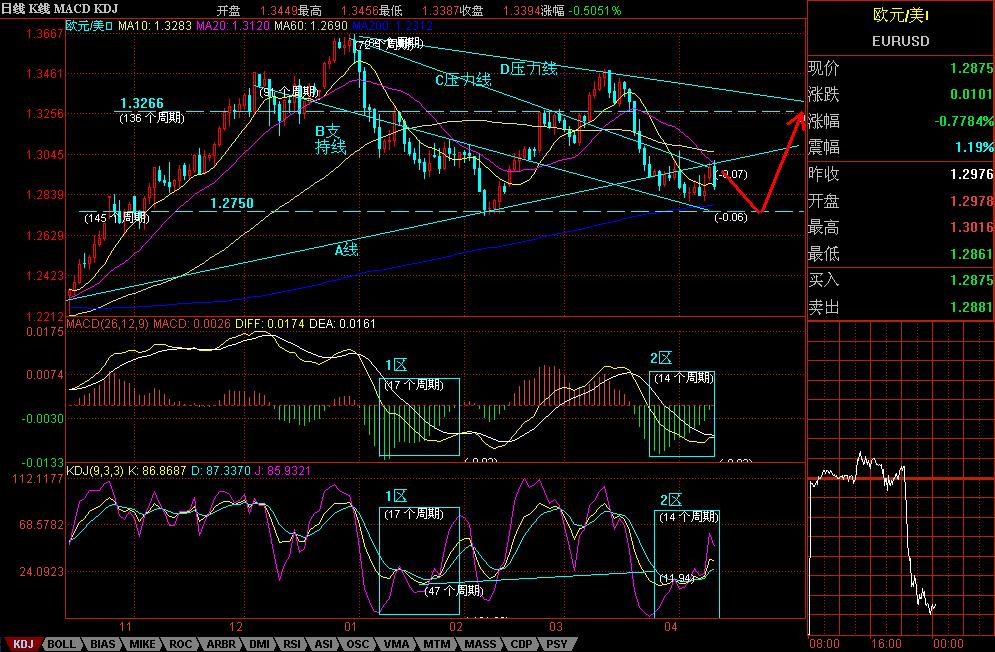Click the D压力线 trendline label
Image resolution: width=995 pixels, height=652 pixels.
pos(529,69)
